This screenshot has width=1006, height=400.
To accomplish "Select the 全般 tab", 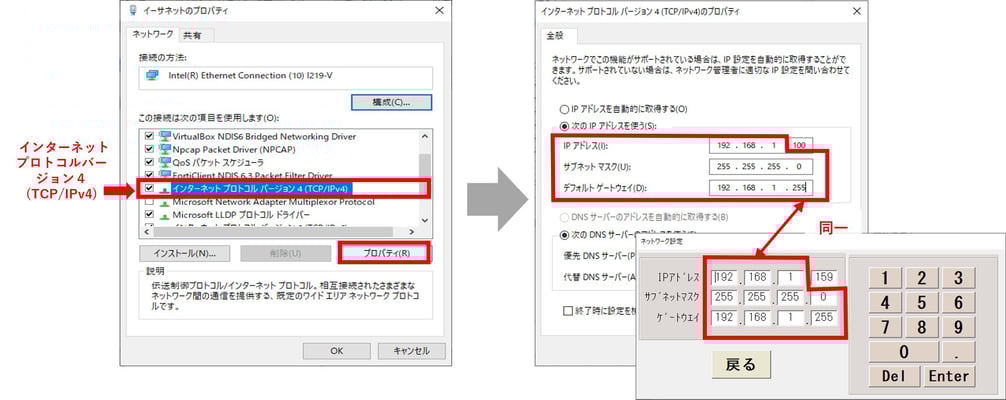I will (554, 36).
